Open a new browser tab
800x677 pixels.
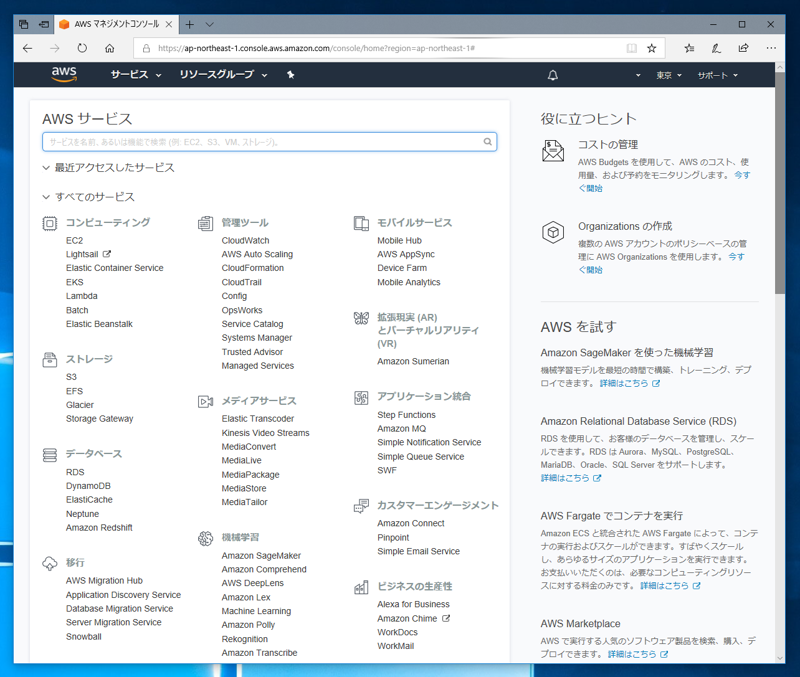pos(189,24)
